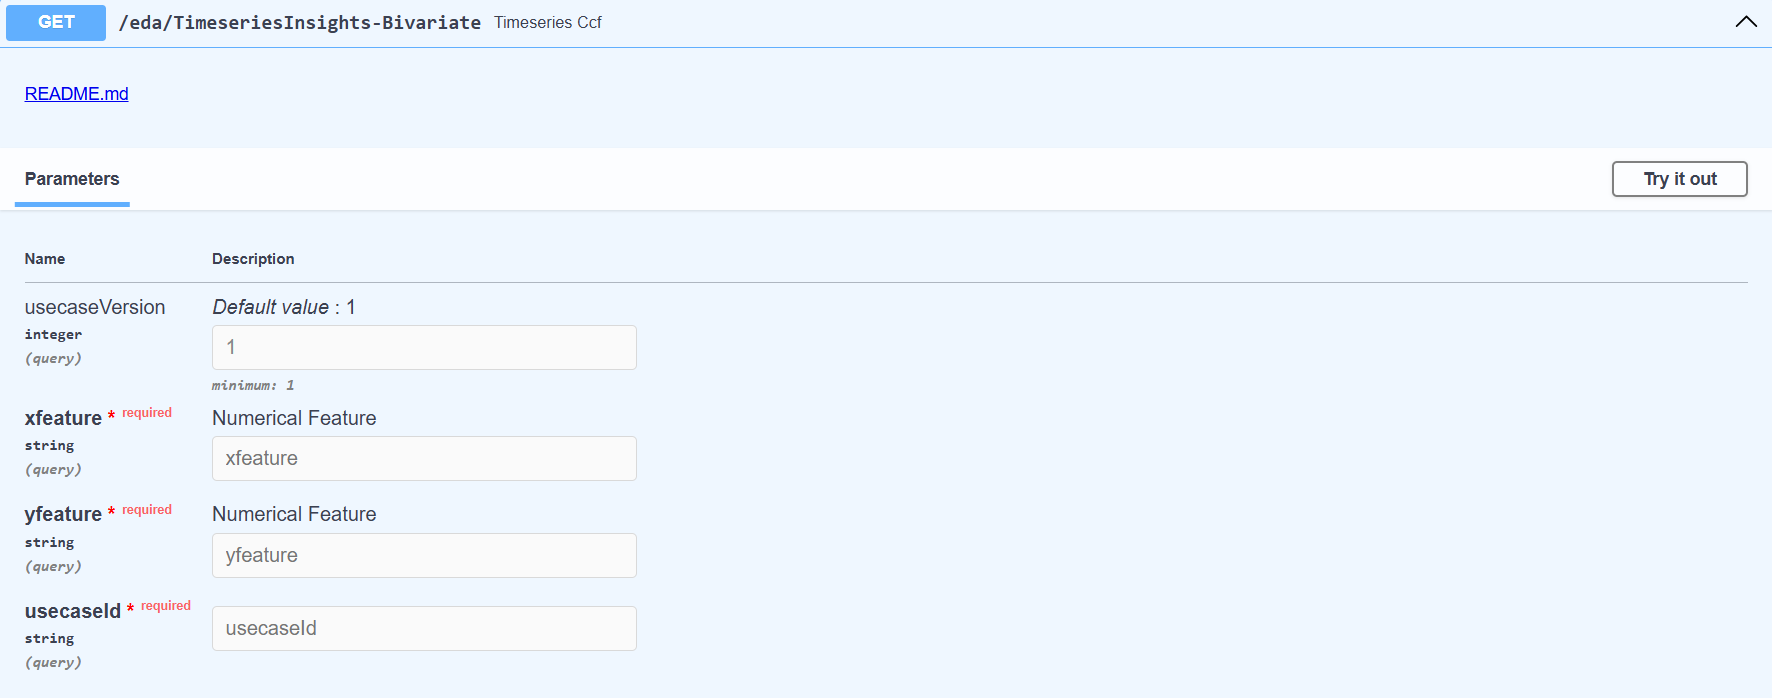Focus the yfeature text input
Viewport: 1772px width, 698px height.
click(x=424, y=555)
